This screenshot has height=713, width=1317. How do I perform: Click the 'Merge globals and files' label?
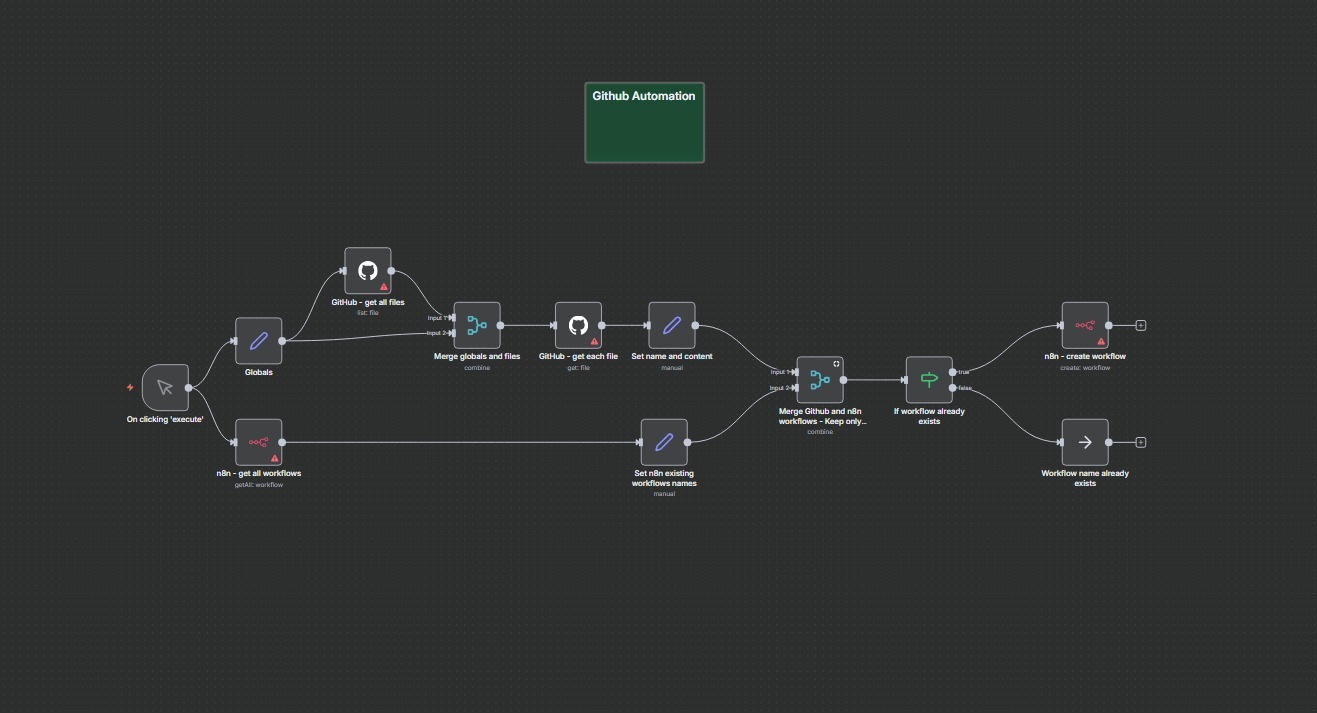point(477,356)
